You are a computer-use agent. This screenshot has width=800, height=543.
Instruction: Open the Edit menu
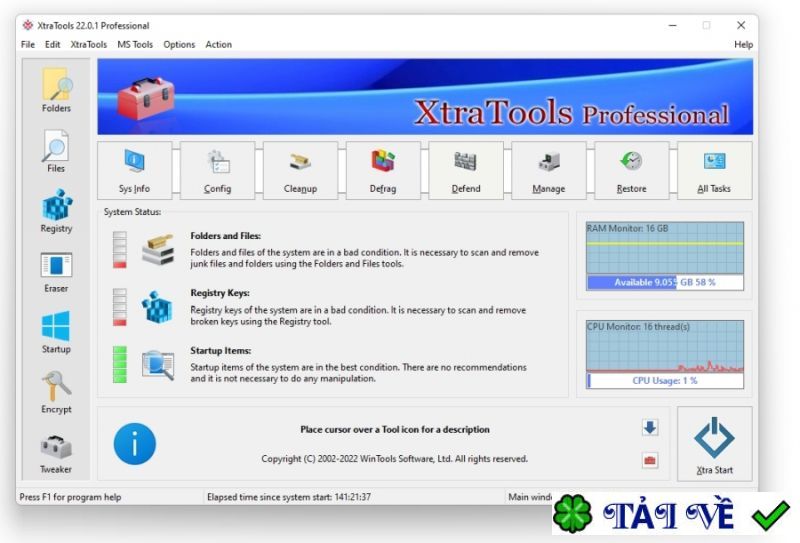pyautogui.click(x=53, y=44)
